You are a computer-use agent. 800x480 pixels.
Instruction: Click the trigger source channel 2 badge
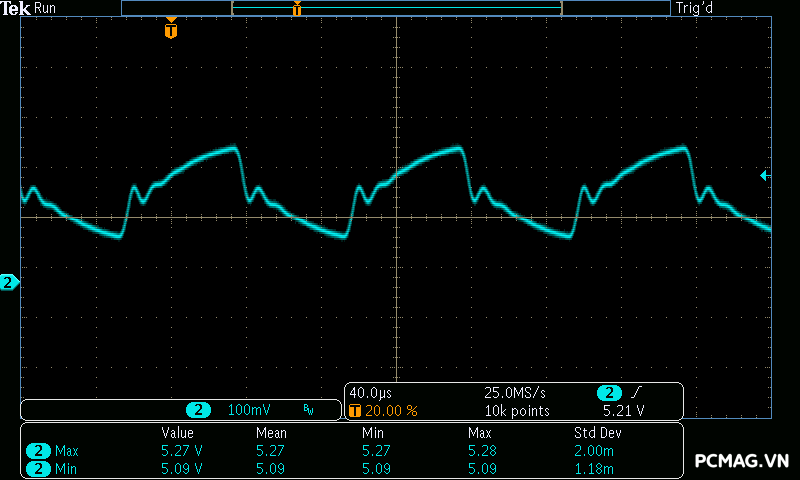[x=609, y=393]
